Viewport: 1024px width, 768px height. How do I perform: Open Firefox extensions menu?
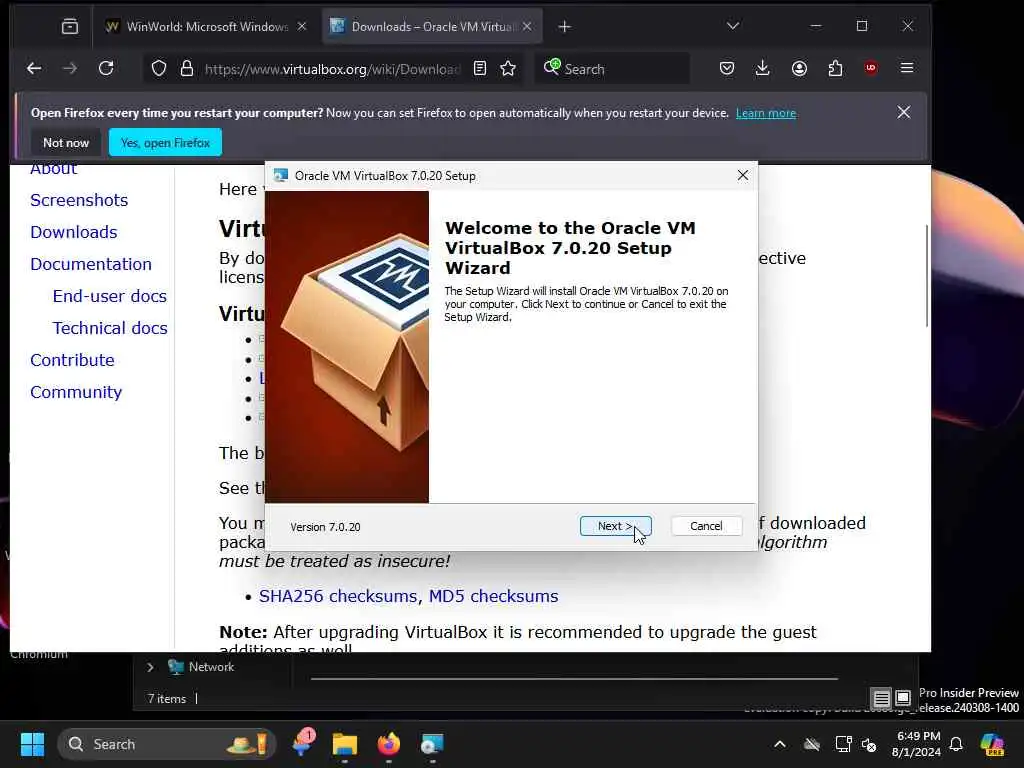click(x=835, y=69)
